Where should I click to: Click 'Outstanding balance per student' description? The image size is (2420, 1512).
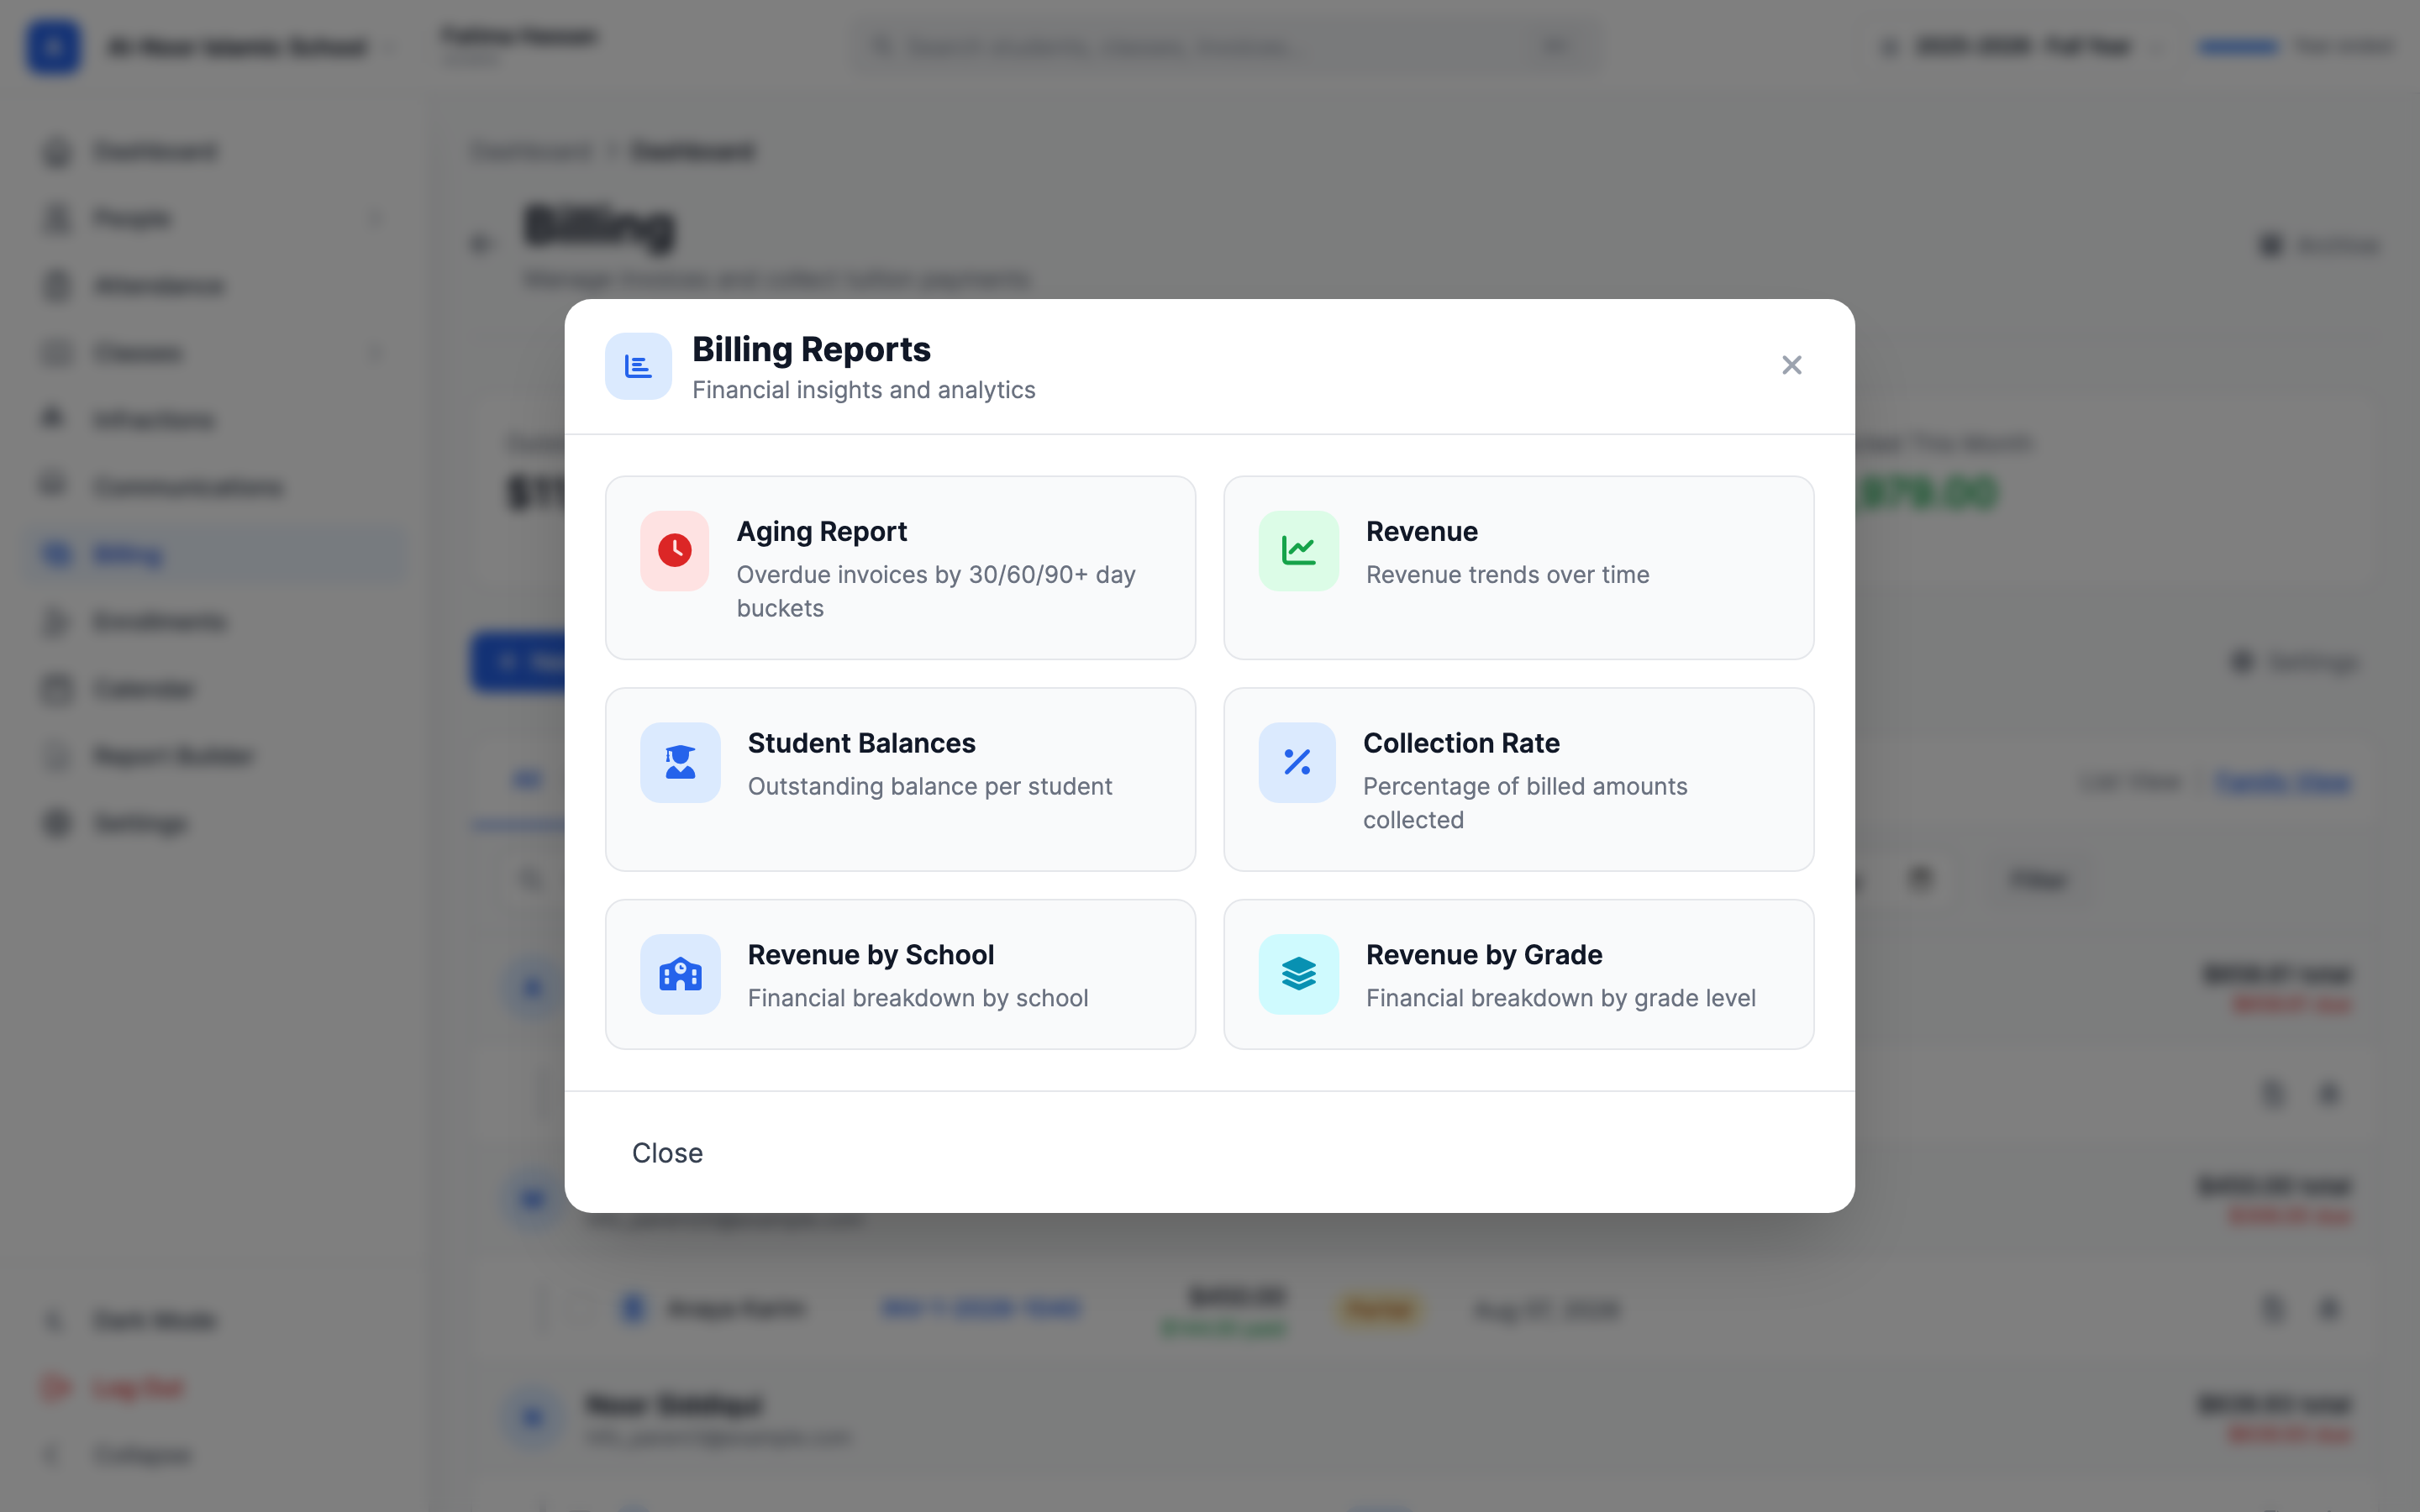(x=929, y=787)
